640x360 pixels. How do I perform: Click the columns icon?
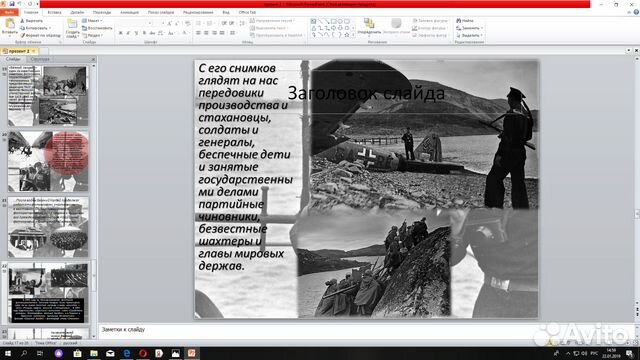pos(233,33)
